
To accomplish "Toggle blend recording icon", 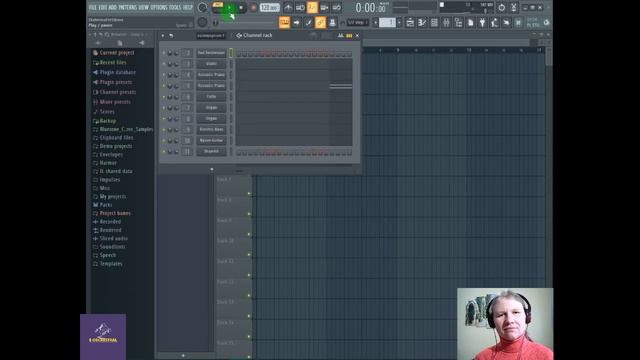I will pyautogui.click(x=324, y=7).
